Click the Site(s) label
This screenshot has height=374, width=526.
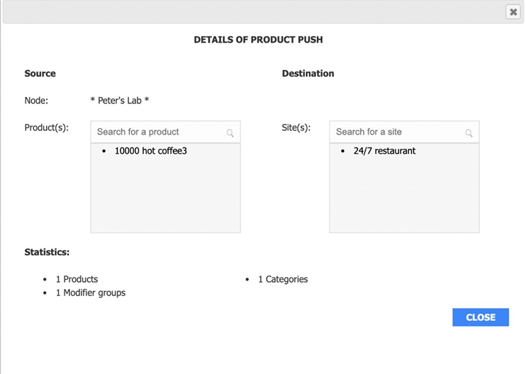296,128
